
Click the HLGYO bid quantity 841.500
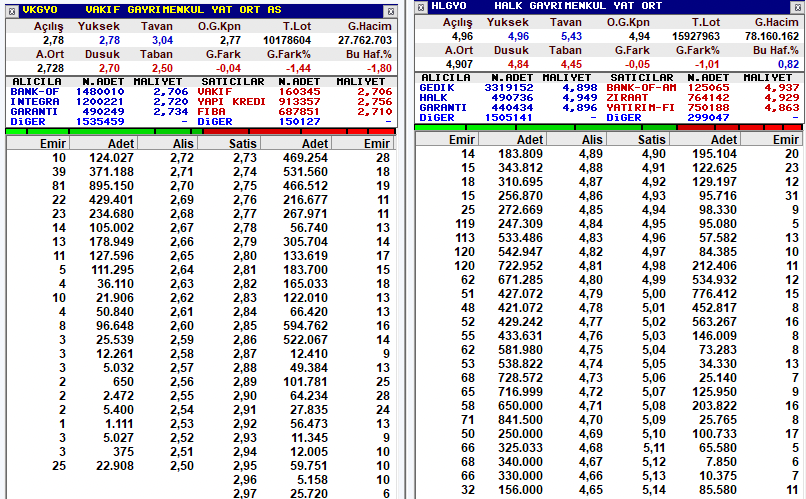(x=520, y=420)
